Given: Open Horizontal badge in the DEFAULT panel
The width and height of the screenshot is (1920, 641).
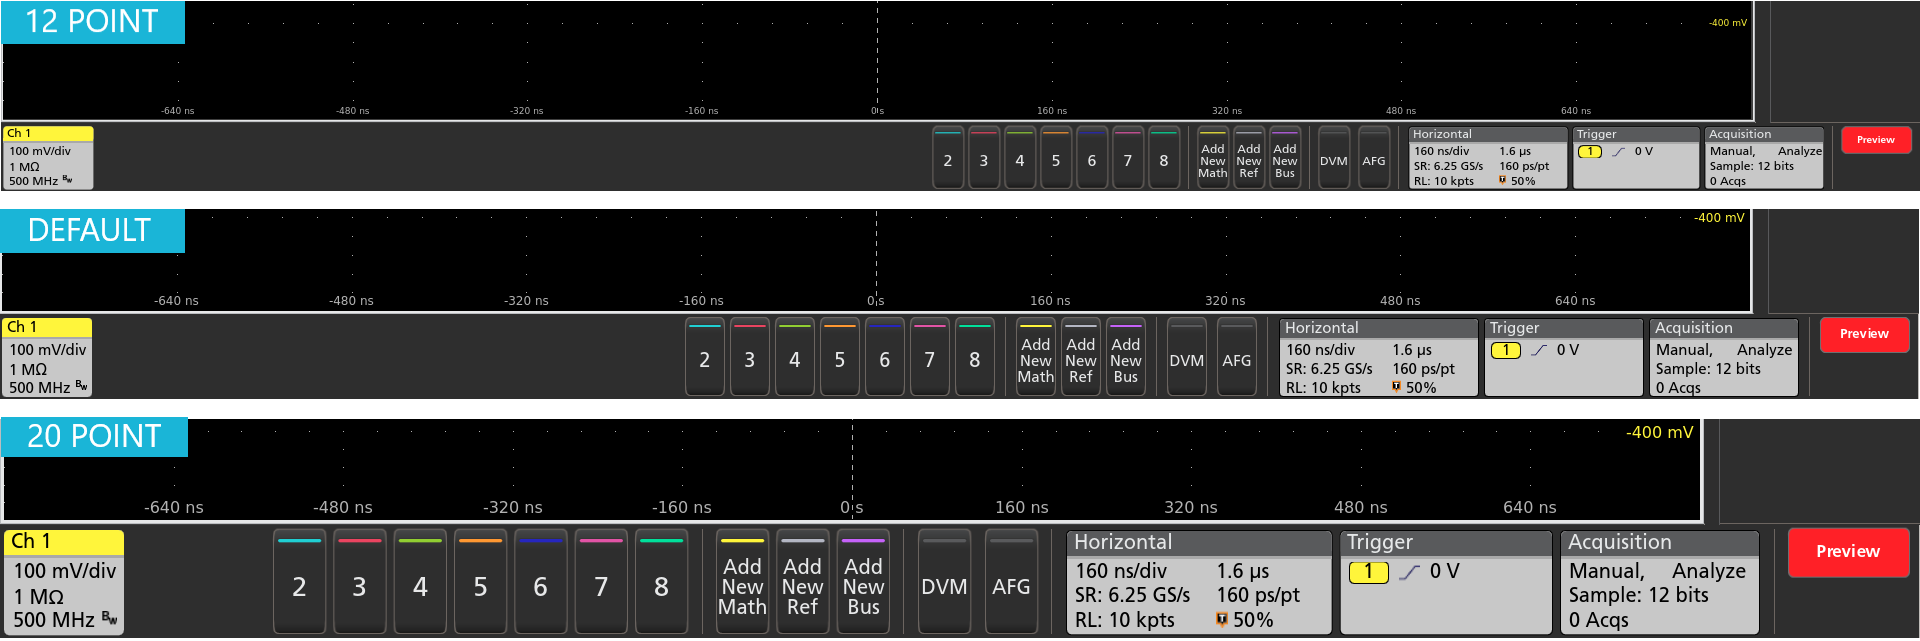Looking at the screenshot, I should click(x=1379, y=357).
